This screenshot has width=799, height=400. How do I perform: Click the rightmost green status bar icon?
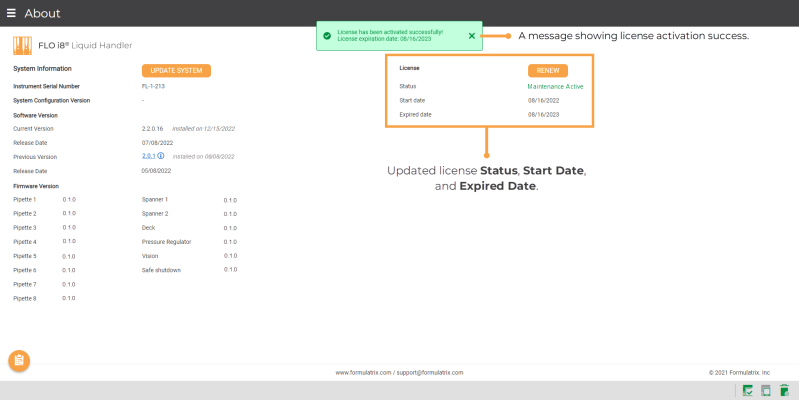pos(785,390)
